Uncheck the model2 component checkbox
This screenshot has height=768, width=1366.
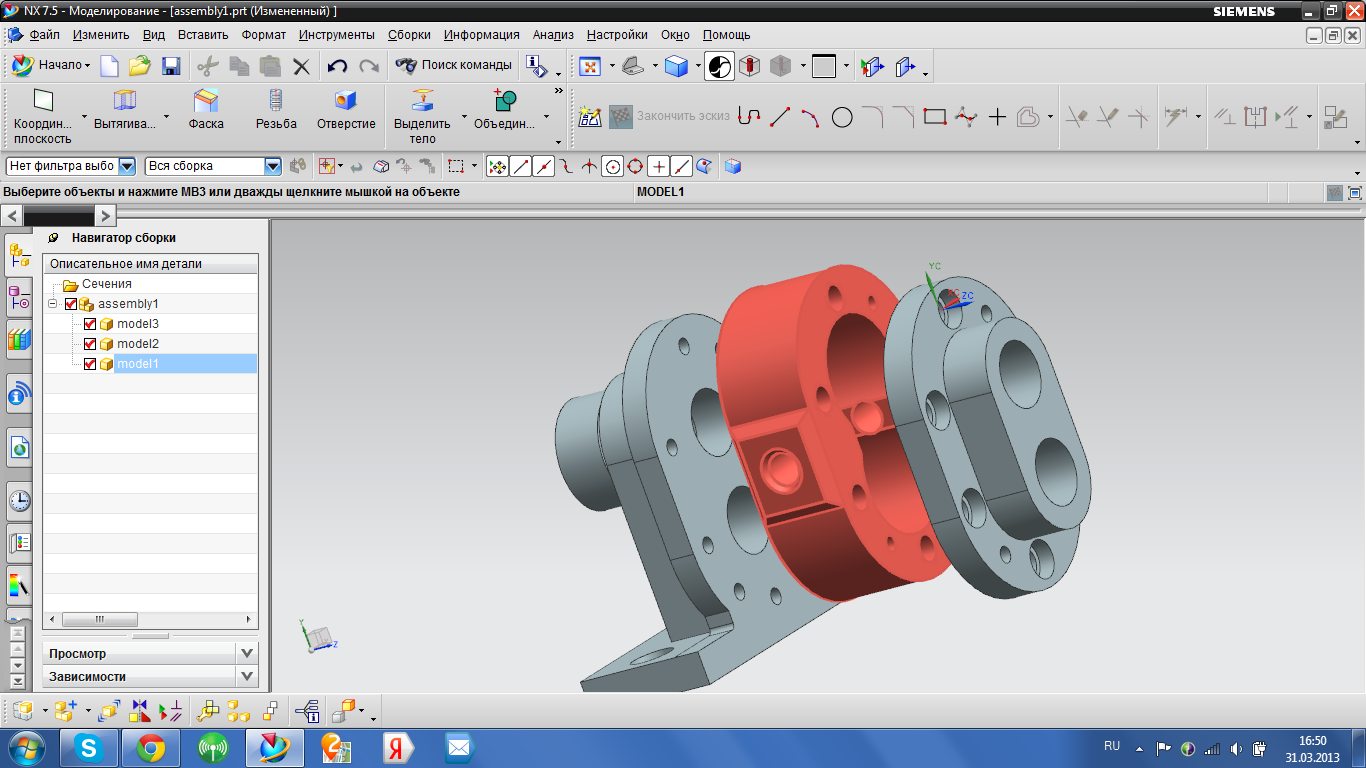[x=88, y=343]
